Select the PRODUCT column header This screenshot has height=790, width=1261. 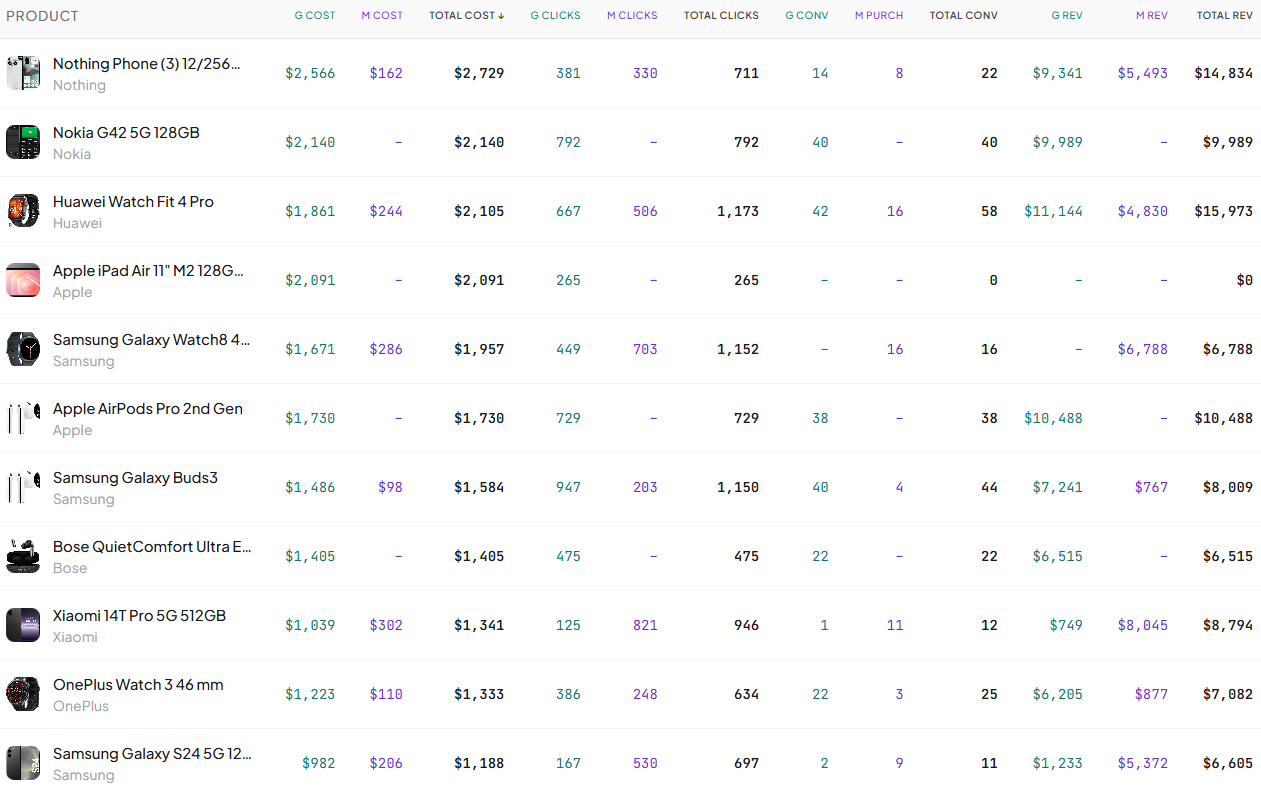pyautogui.click(x=42, y=15)
